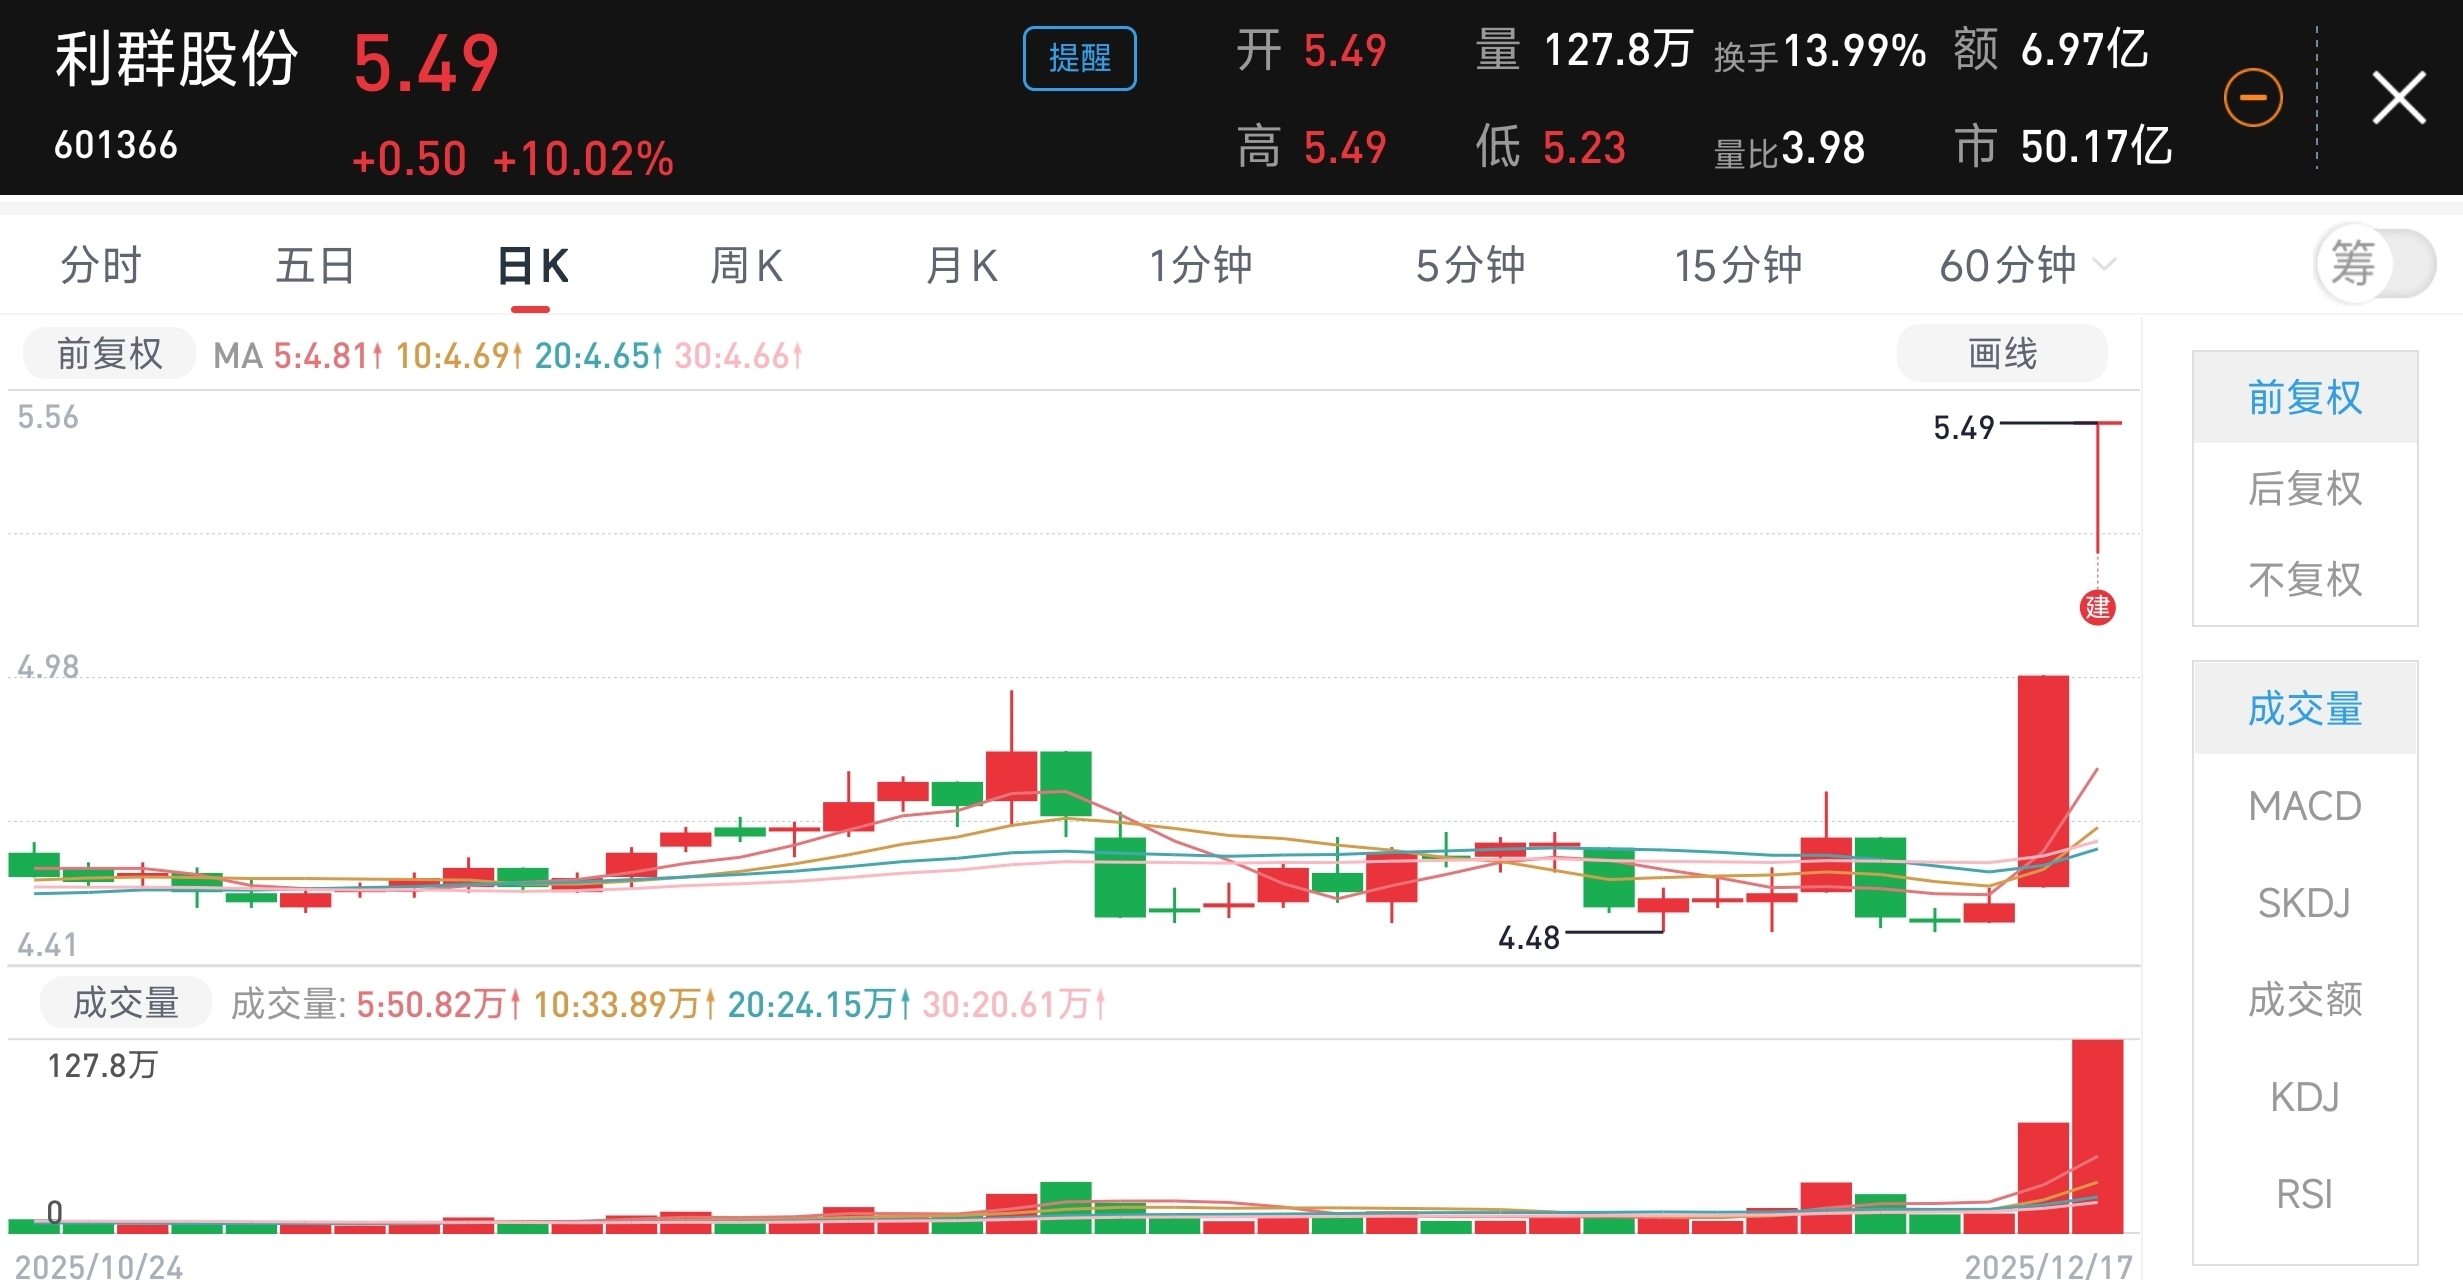
Task: Switch to 分时 tab
Action: click(101, 266)
